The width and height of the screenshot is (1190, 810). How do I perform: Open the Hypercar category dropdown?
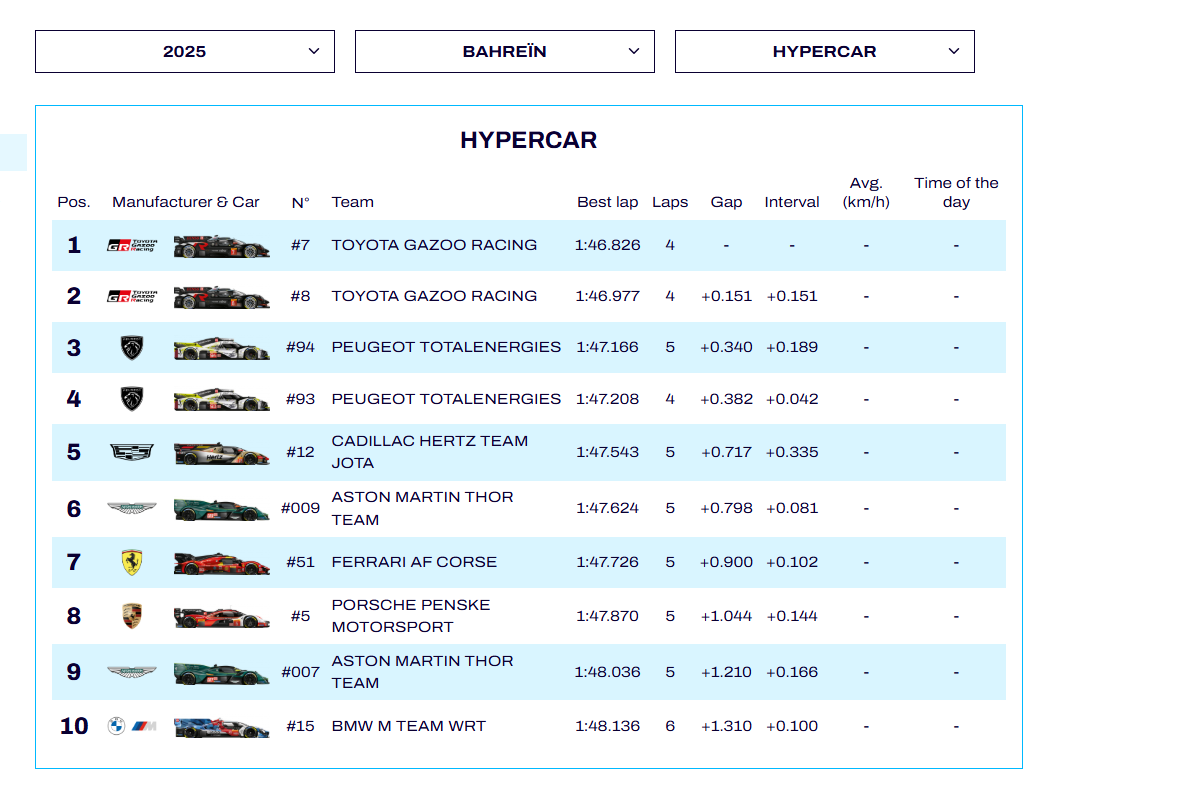point(825,51)
